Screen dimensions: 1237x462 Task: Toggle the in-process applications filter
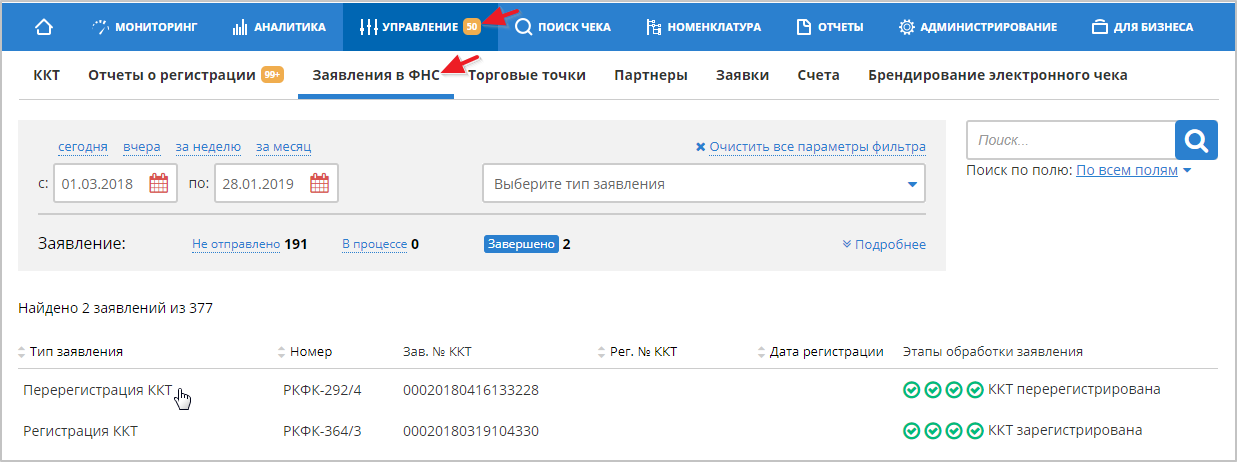tap(374, 244)
